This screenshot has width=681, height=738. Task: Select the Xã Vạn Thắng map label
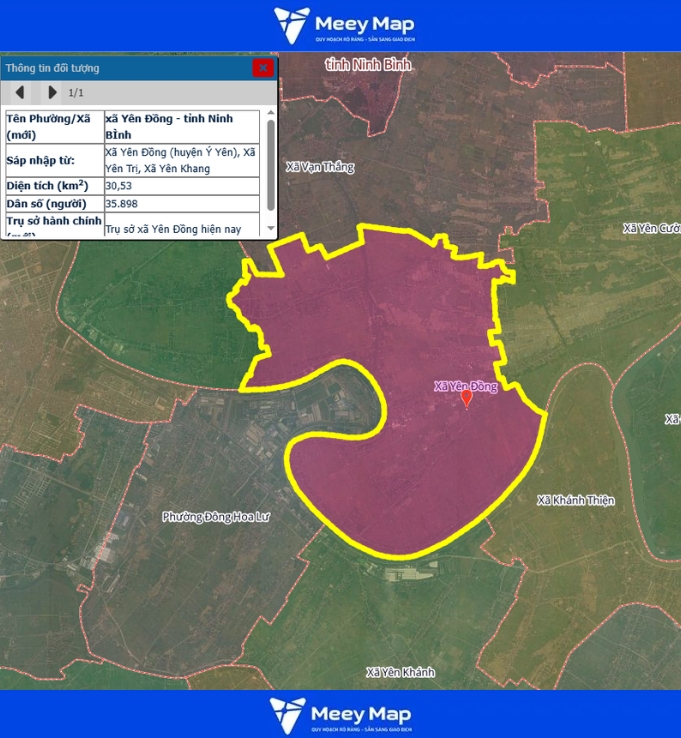point(319,167)
